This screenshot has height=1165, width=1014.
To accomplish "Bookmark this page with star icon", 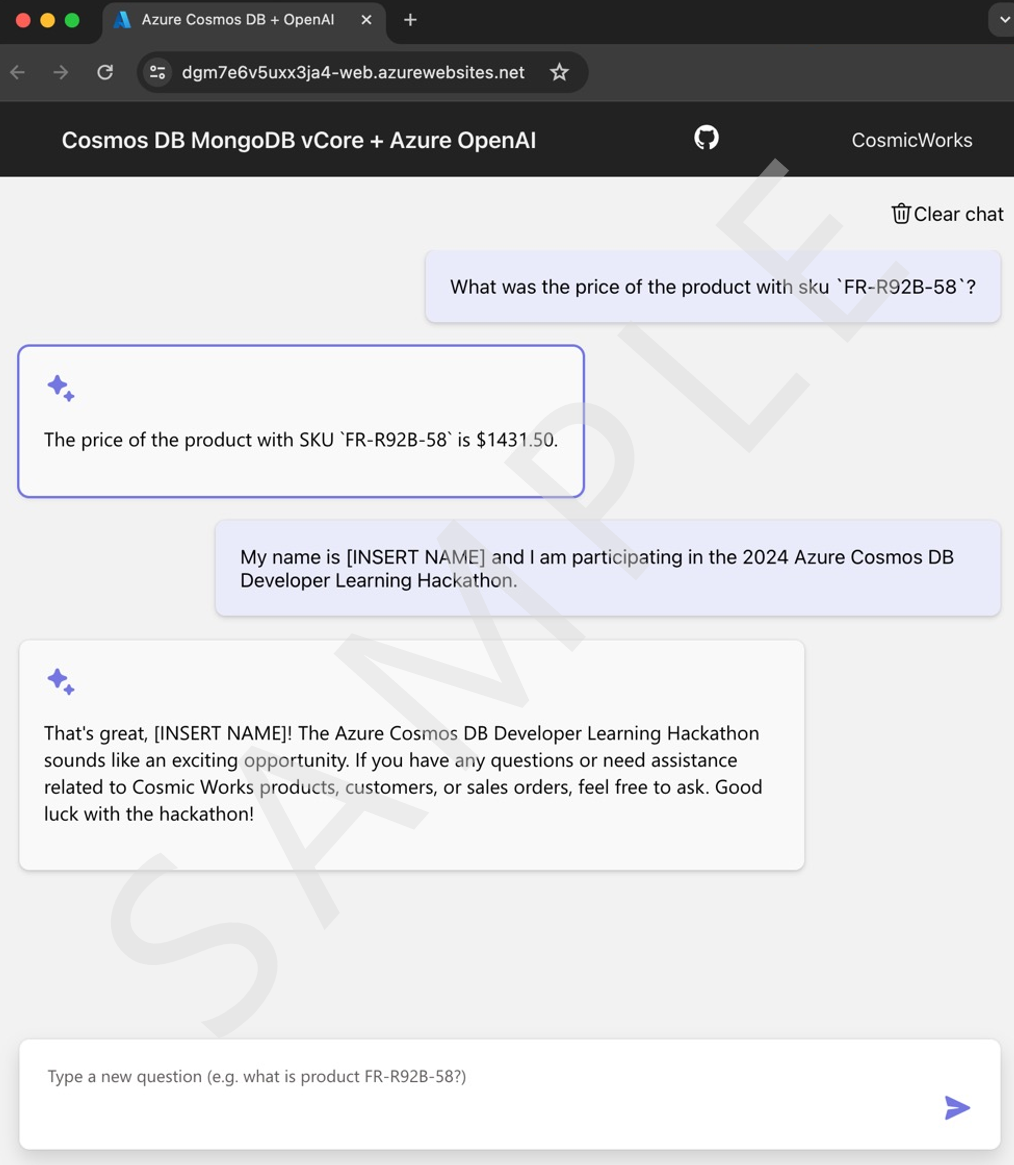I will pyautogui.click(x=559, y=72).
